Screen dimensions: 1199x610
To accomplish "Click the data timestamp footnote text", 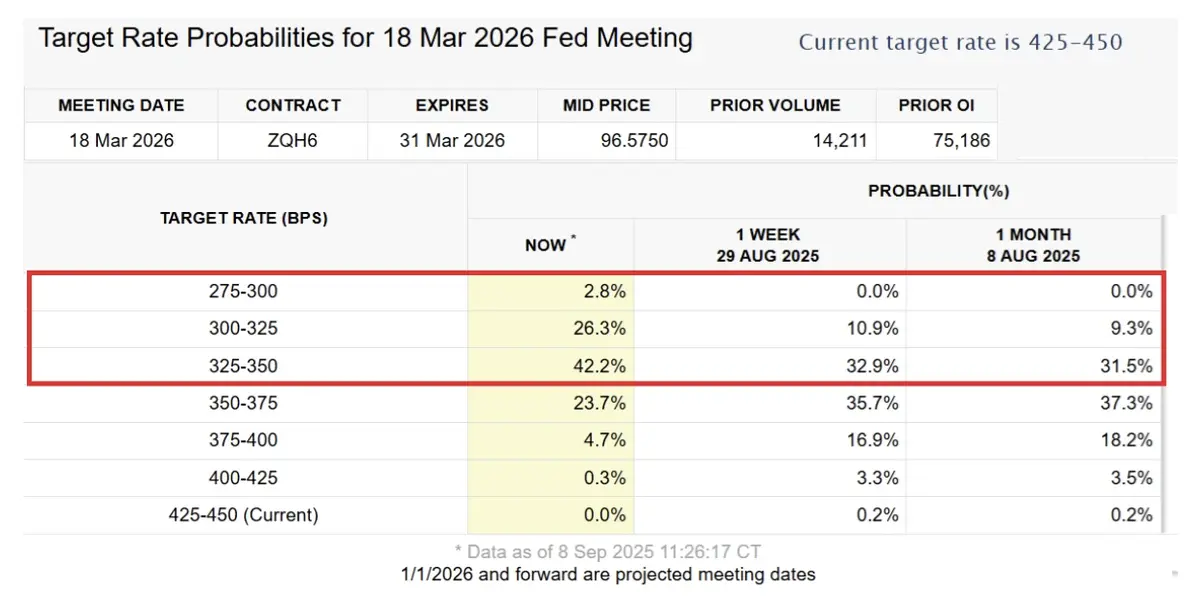I will (608, 552).
